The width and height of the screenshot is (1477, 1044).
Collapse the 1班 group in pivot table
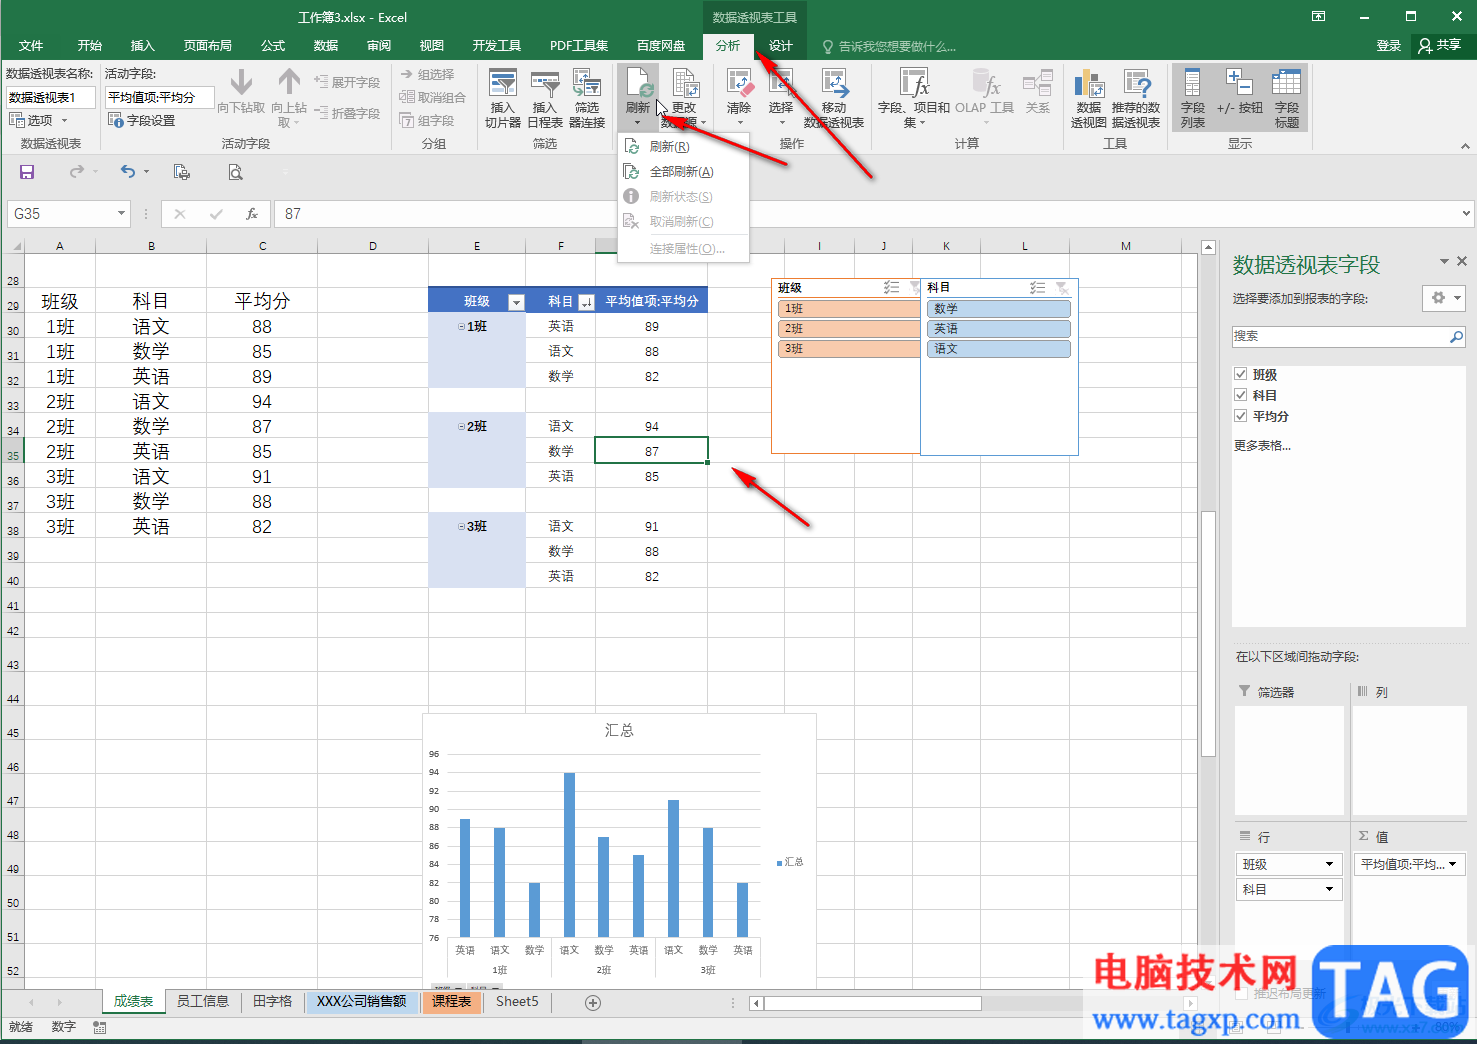tap(461, 327)
